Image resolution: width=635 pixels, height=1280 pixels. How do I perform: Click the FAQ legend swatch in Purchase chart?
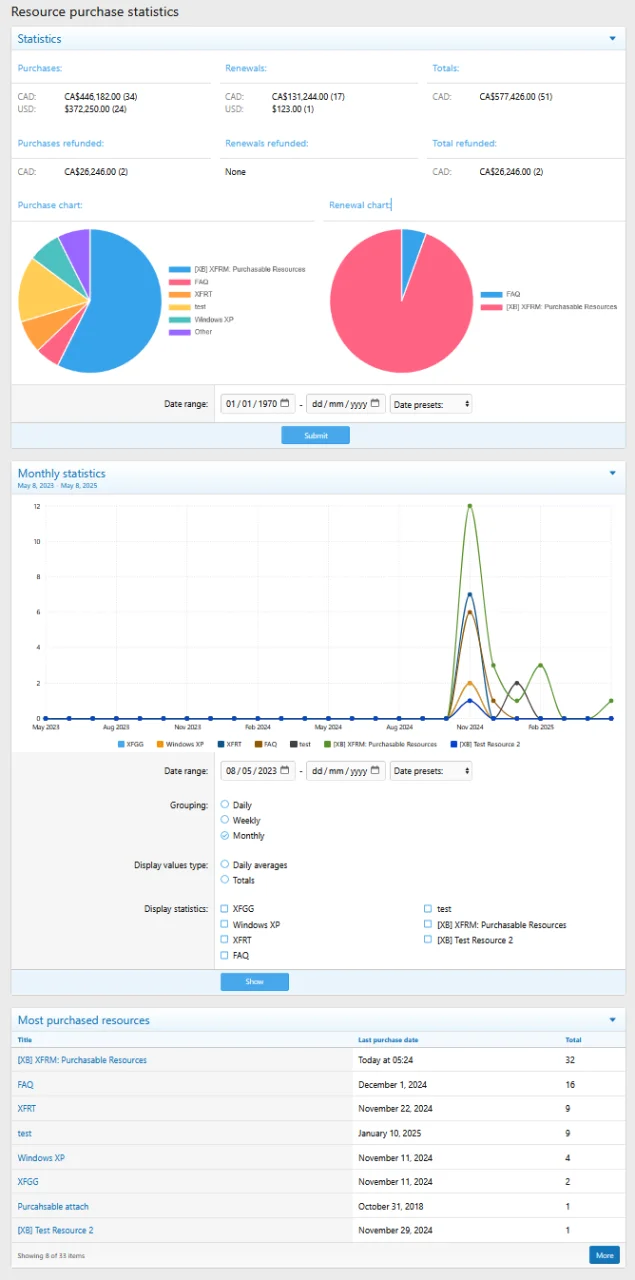[180, 282]
